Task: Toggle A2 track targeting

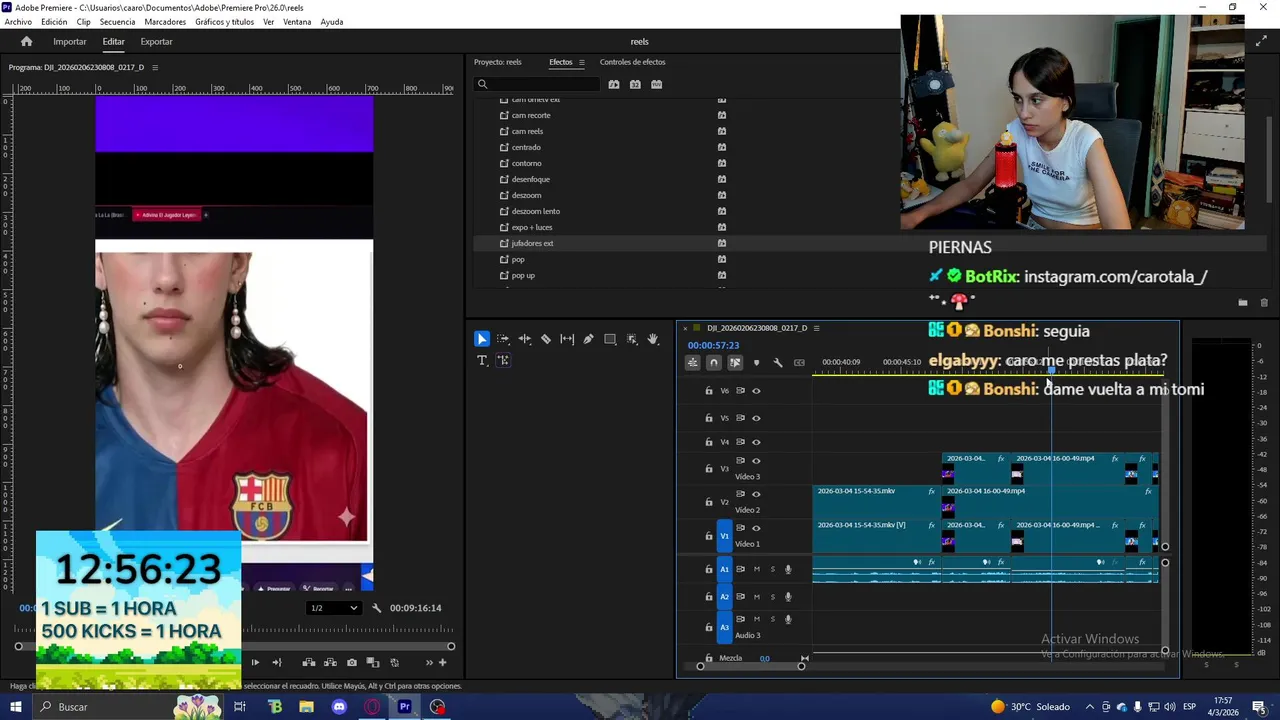Action: pyautogui.click(x=725, y=597)
